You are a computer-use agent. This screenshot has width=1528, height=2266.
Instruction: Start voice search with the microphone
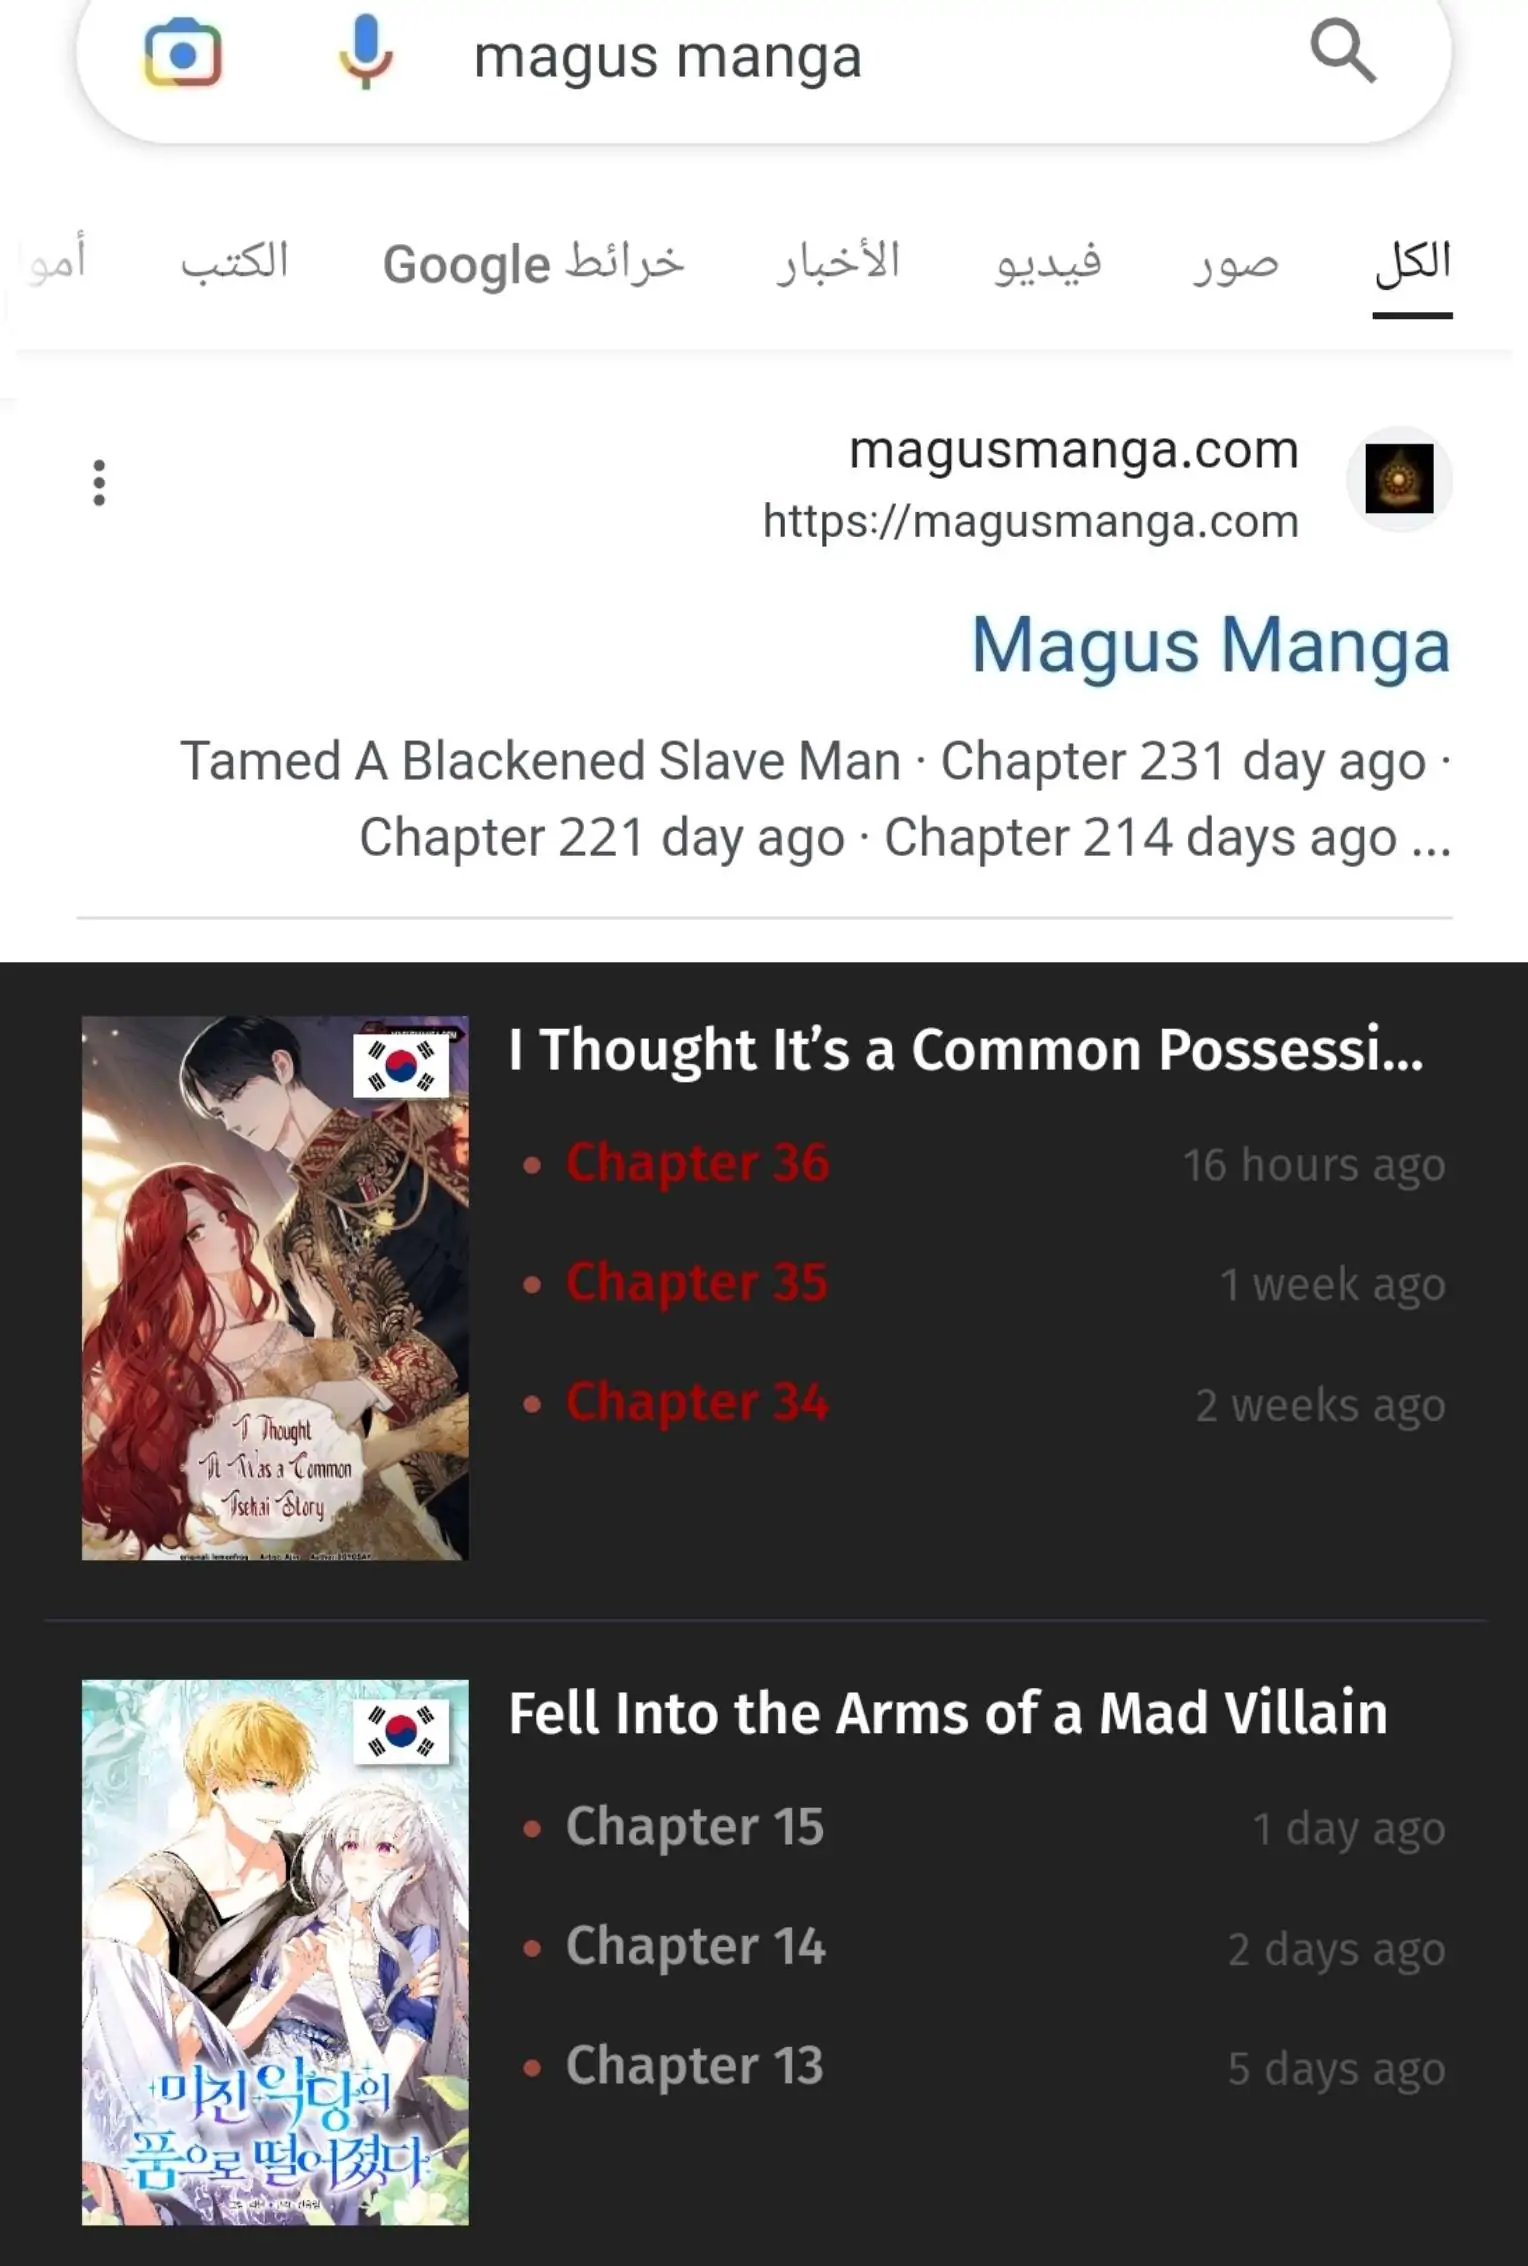pos(365,53)
